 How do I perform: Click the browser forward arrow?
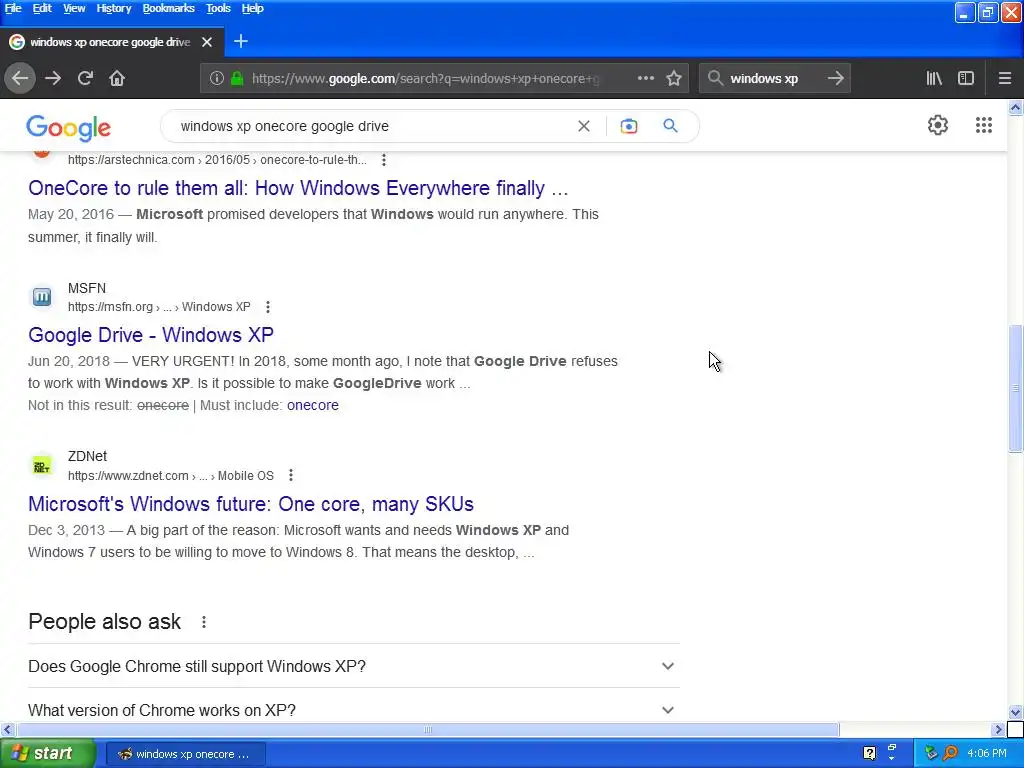tap(53, 78)
